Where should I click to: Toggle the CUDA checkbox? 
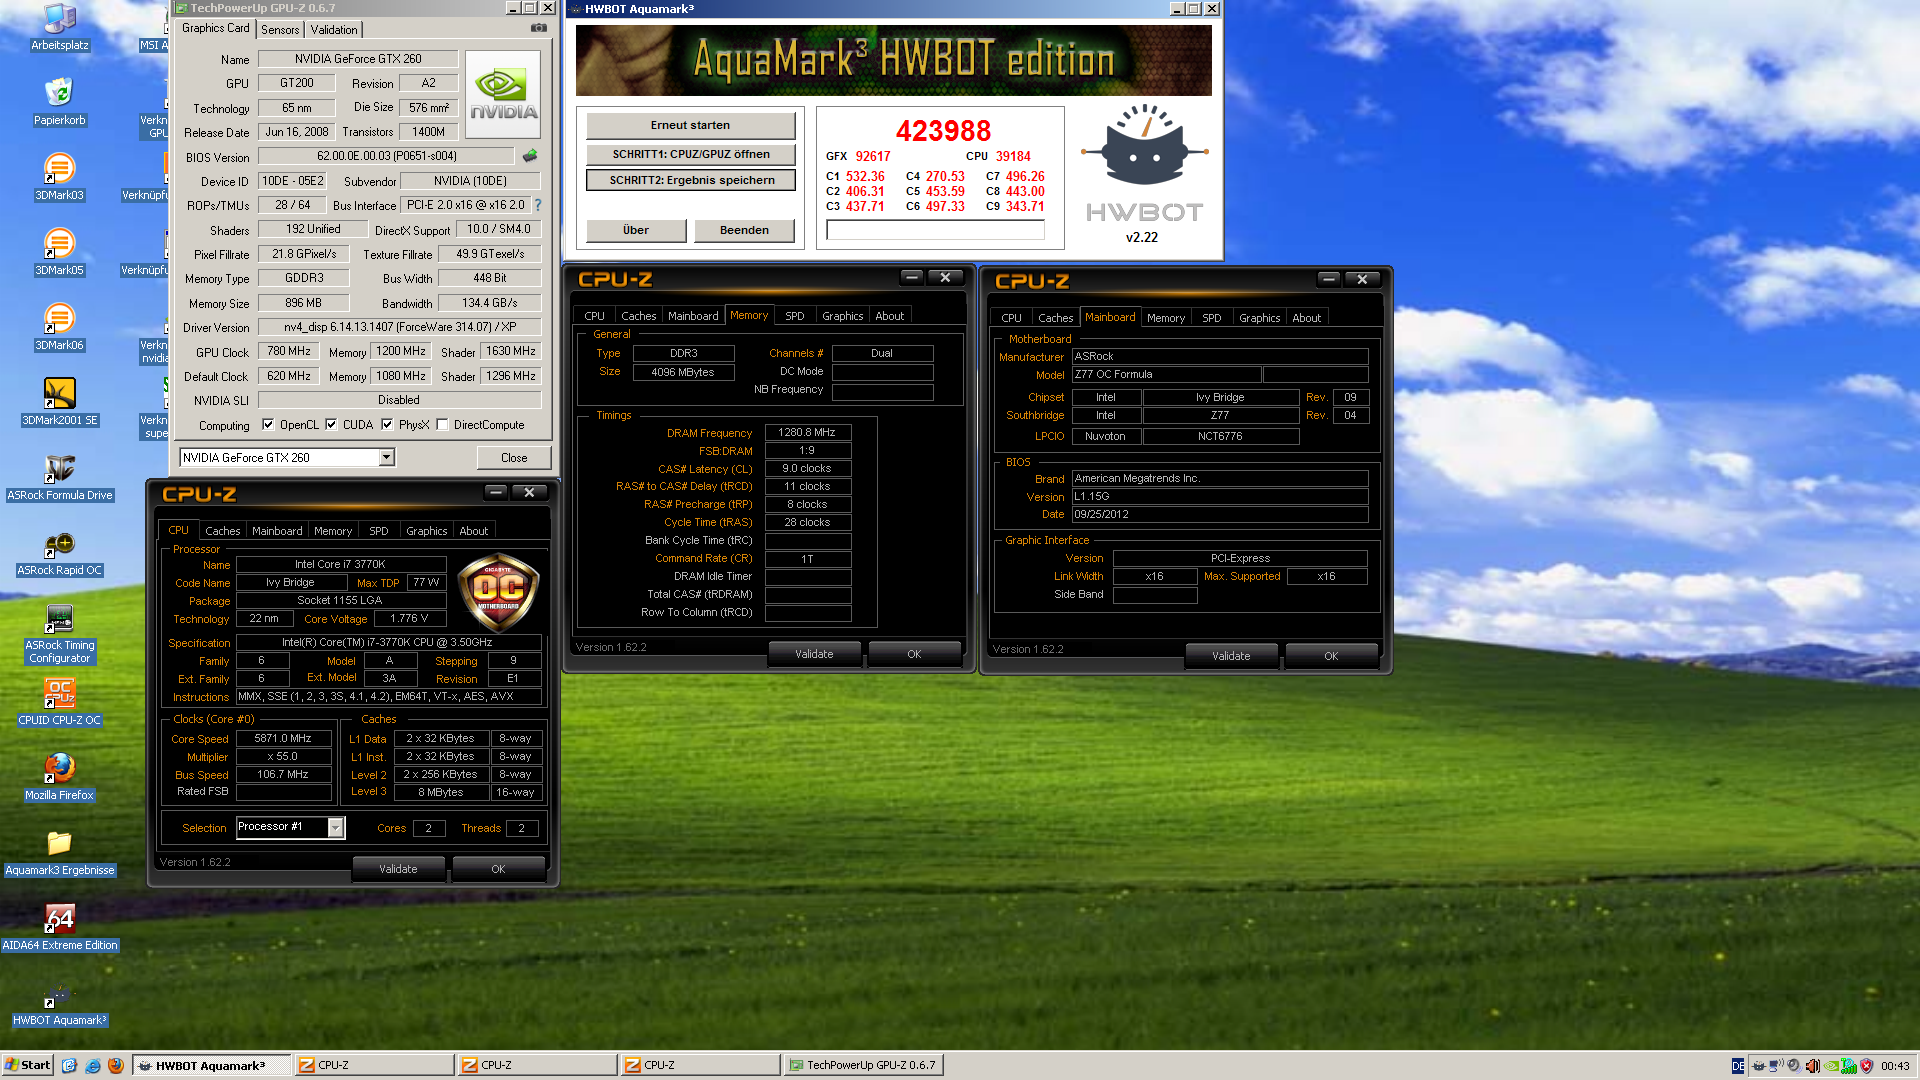point(331,425)
